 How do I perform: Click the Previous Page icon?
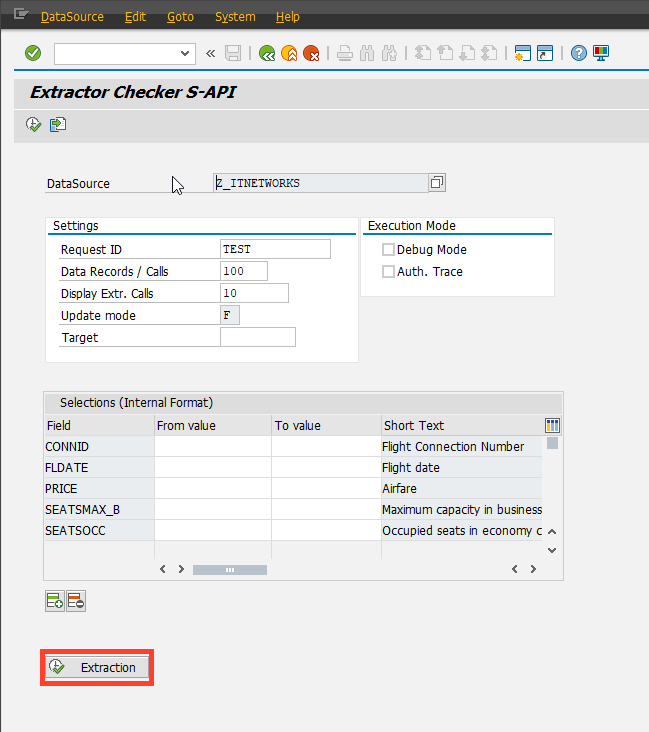[445, 53]
